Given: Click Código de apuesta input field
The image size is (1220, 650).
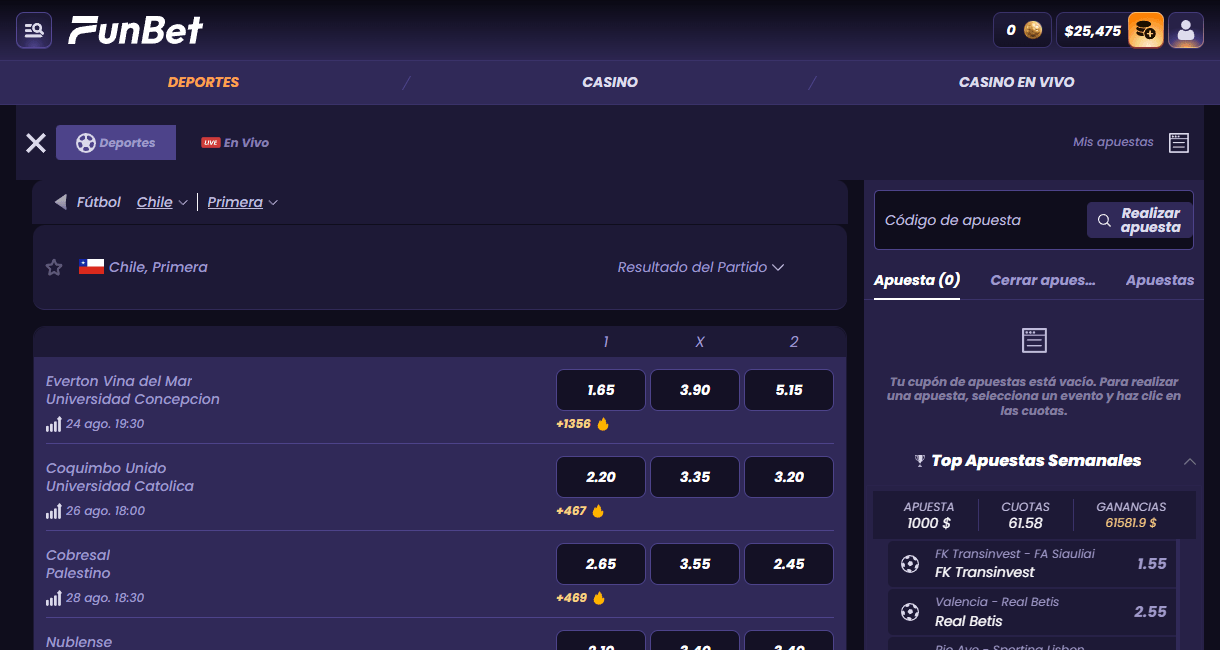Looking at the screenshot, I should pos(980,220).
